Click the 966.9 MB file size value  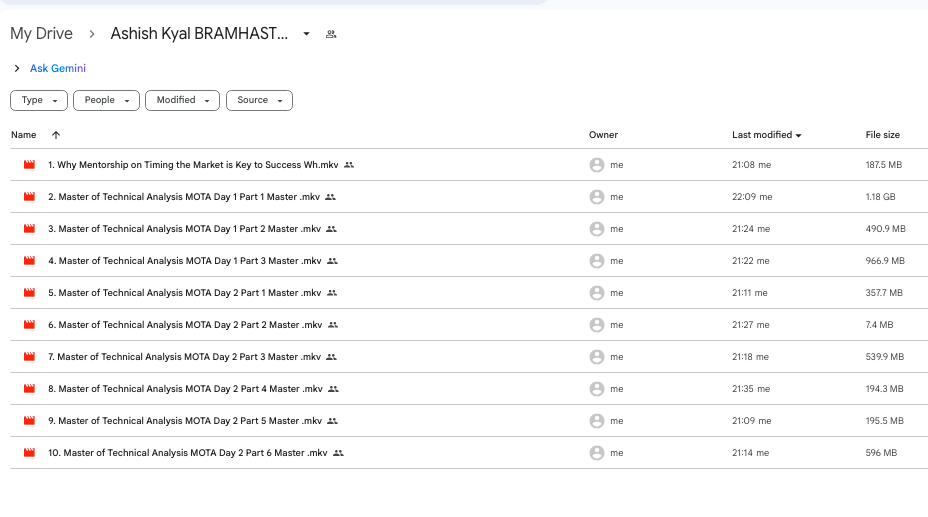point(885,261)
